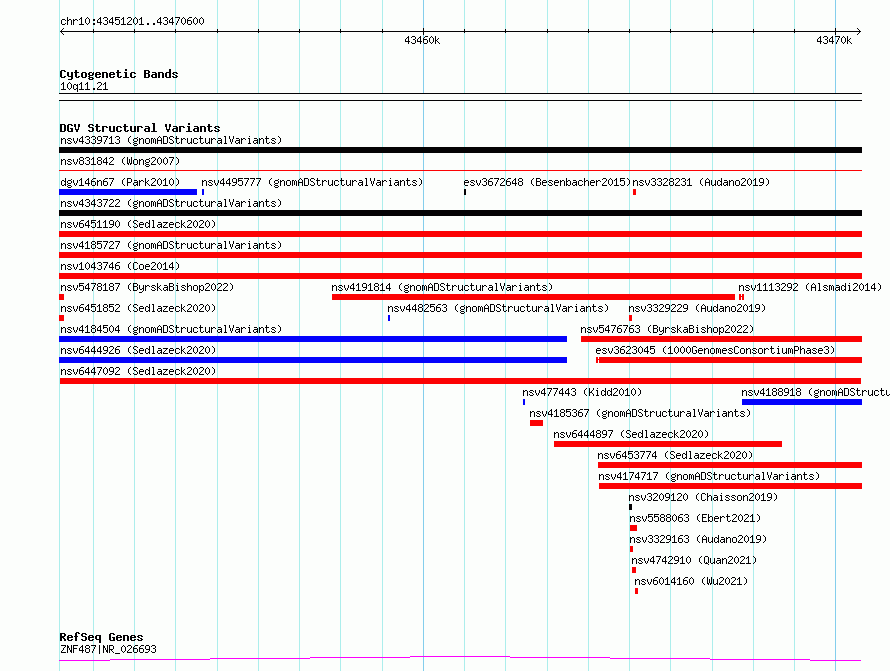Screen dimensions: 890x671
Task: Click the chr10:43451201..43470600 region label
Action: coord(132,21)
